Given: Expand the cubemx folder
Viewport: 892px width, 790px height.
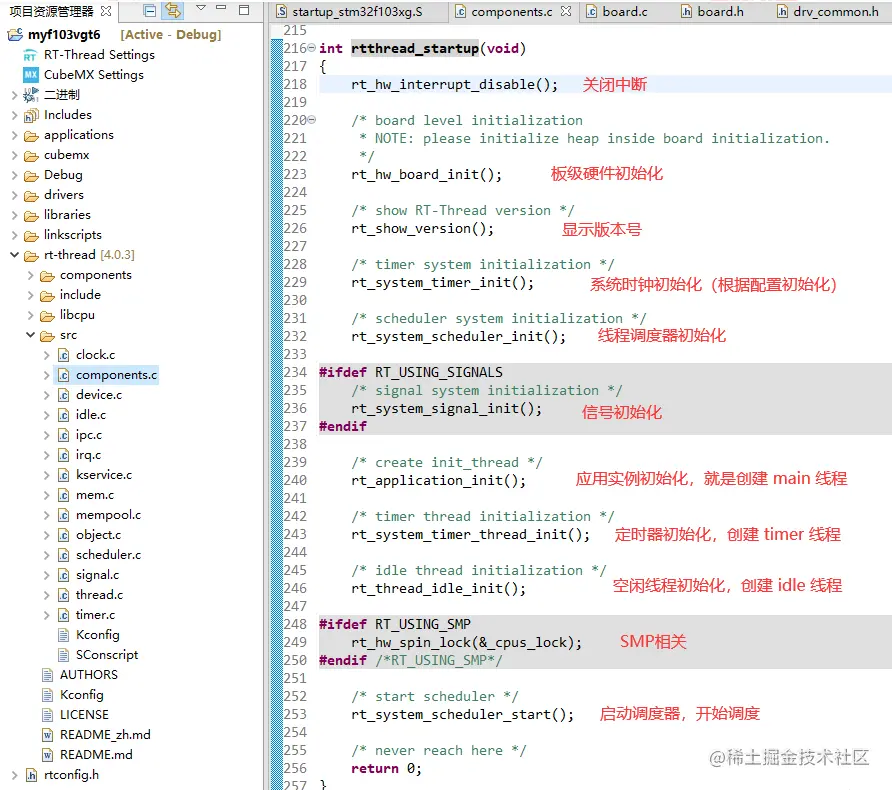Looking at the screenshot, I should 15,155.
